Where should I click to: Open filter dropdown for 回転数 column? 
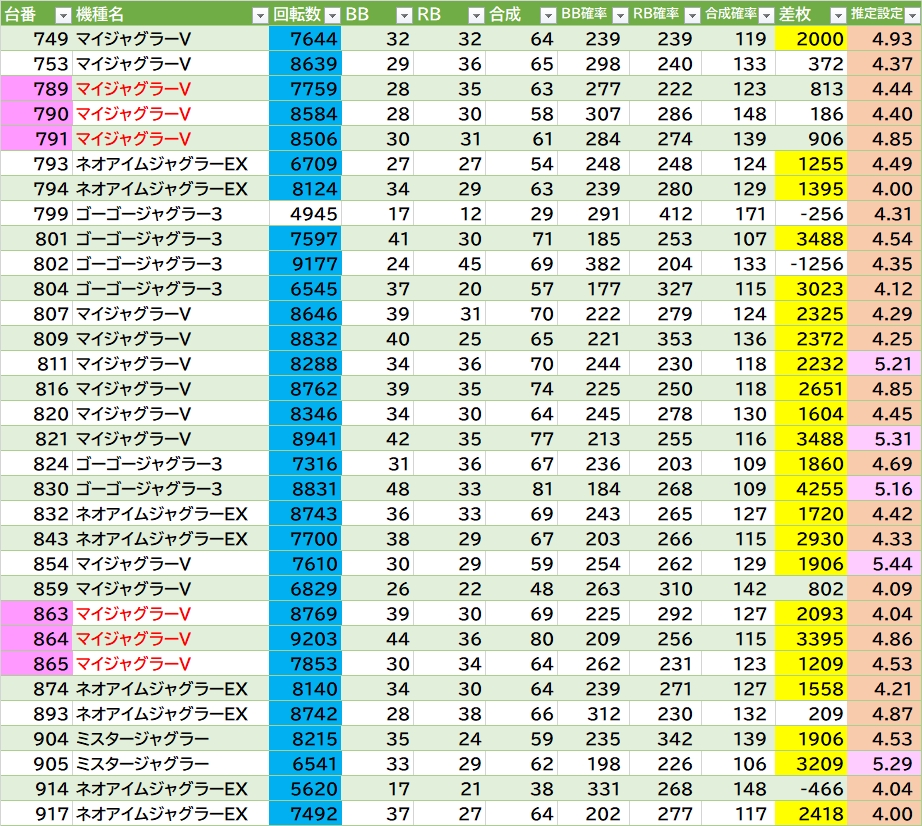tap(333, 16)
